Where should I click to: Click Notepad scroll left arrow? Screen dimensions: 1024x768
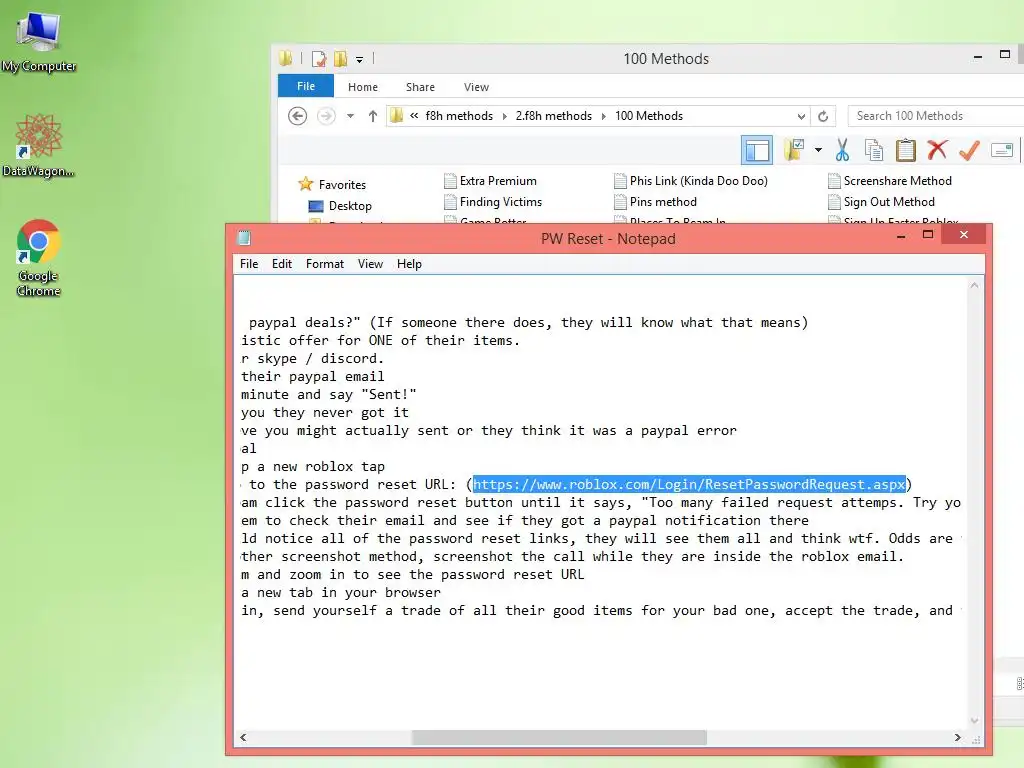click(x=243, y=737)
